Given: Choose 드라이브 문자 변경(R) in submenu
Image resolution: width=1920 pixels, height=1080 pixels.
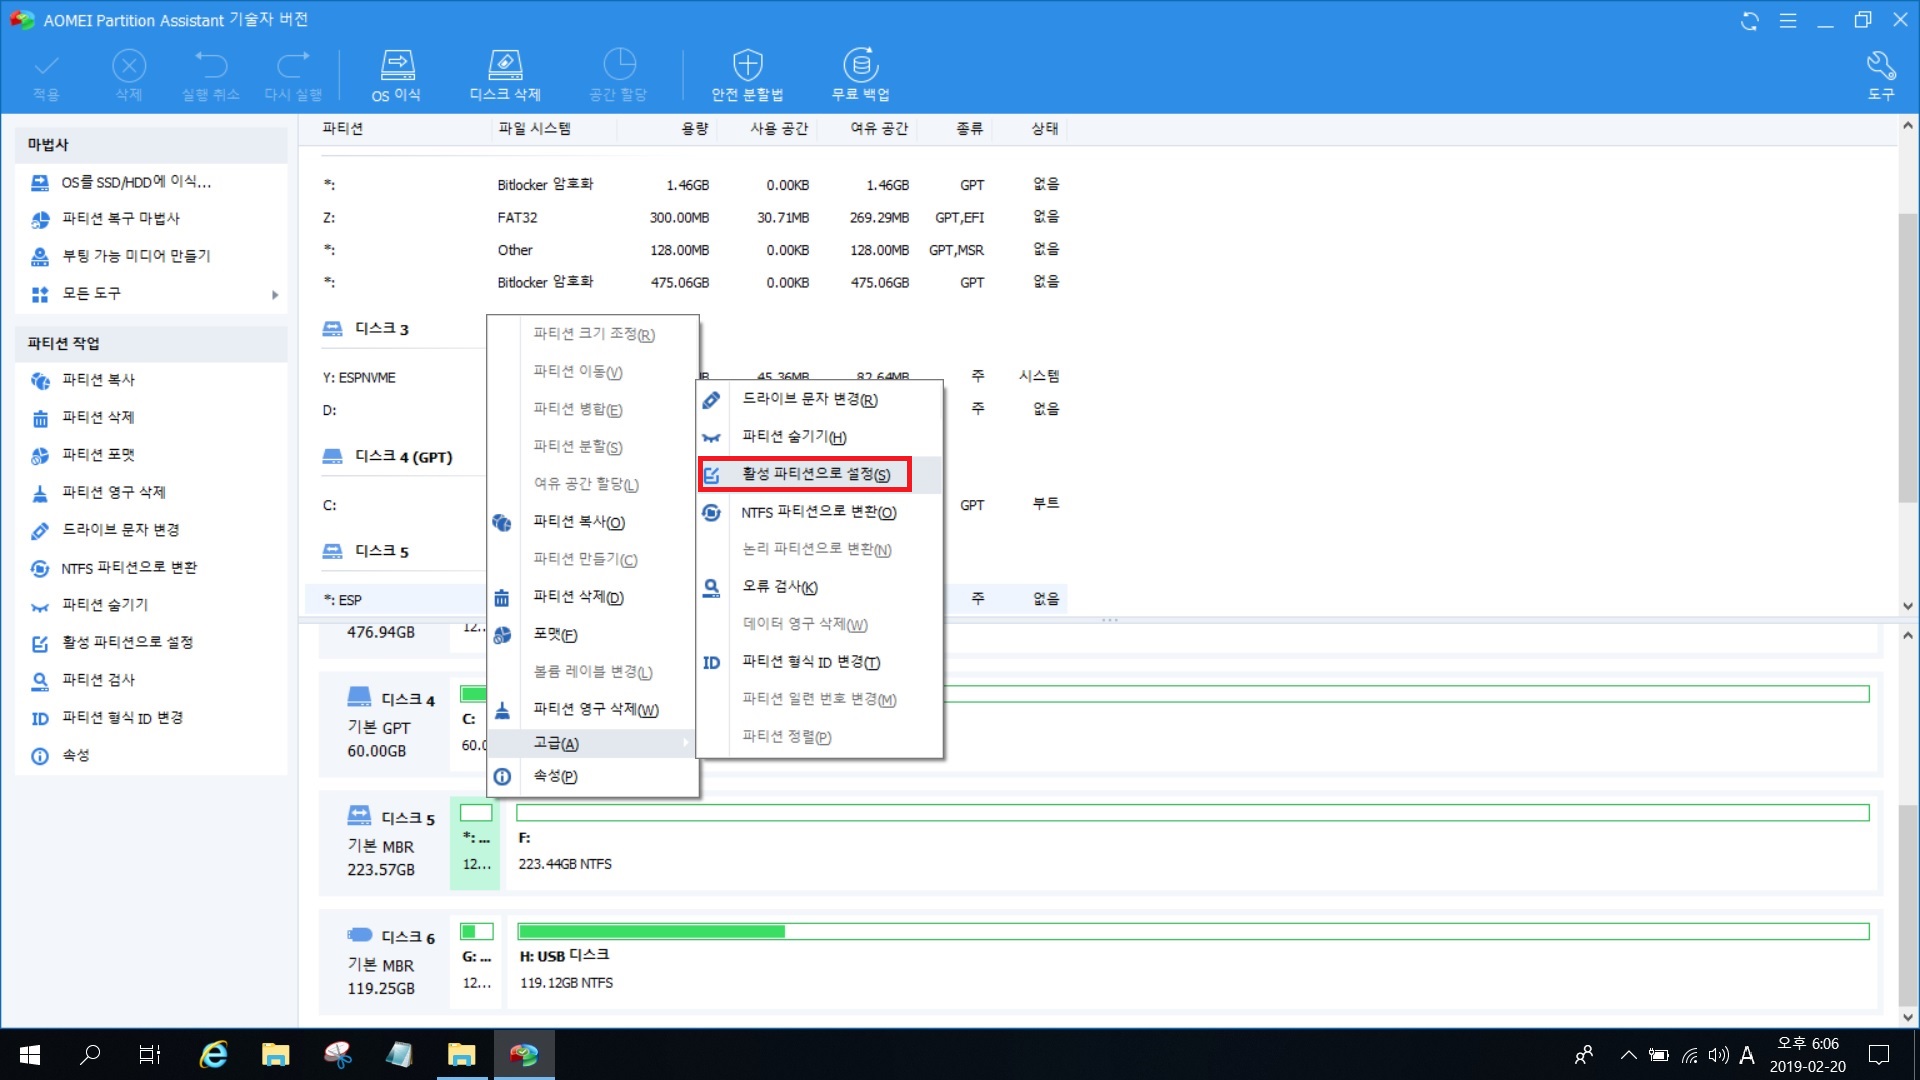Looking at the screenshot, I should (819, 399).
